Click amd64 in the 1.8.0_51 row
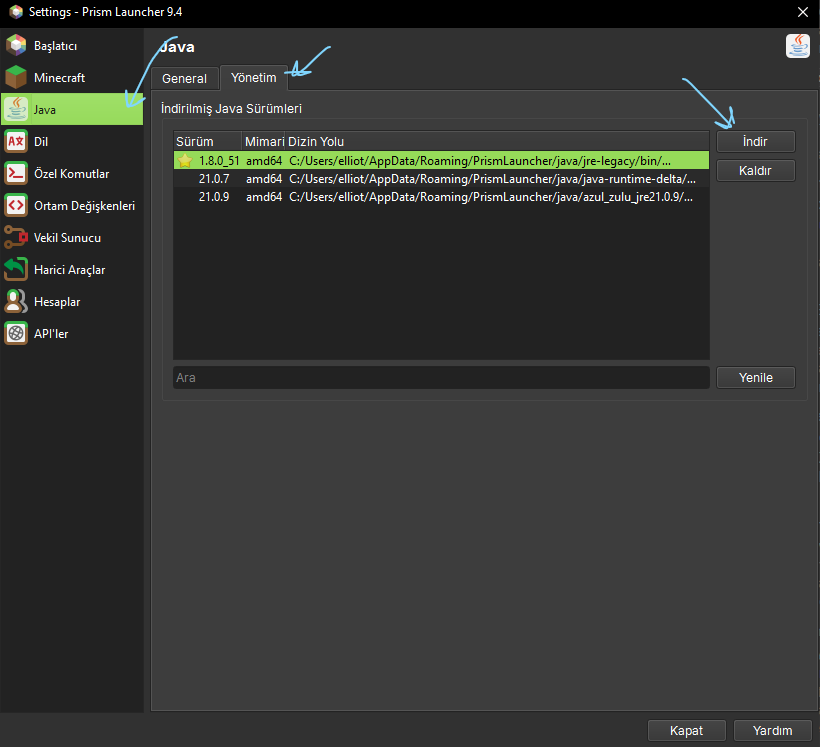Image resolution: width=820 pixels, height=747 pixels. (264, 161)
